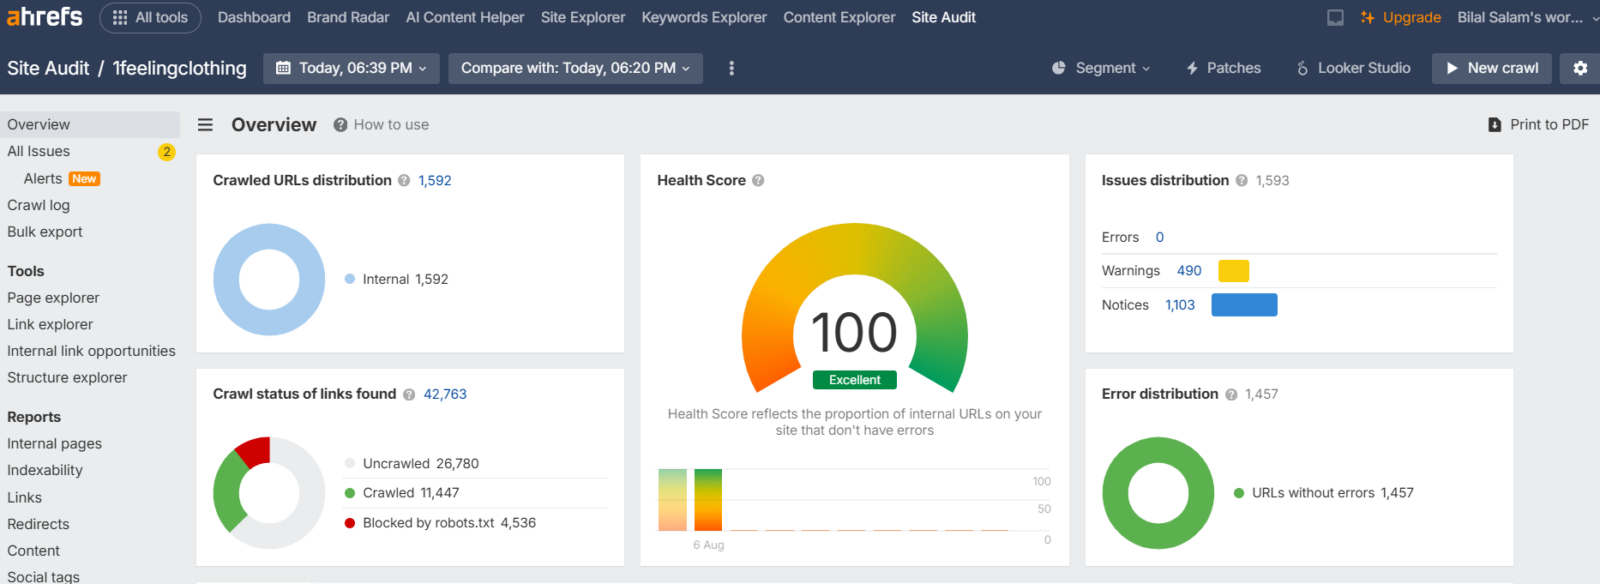Click the 1,592 crawled URLs count
The height and width of the screenshot is (584, 1600).
coord(435,181)
